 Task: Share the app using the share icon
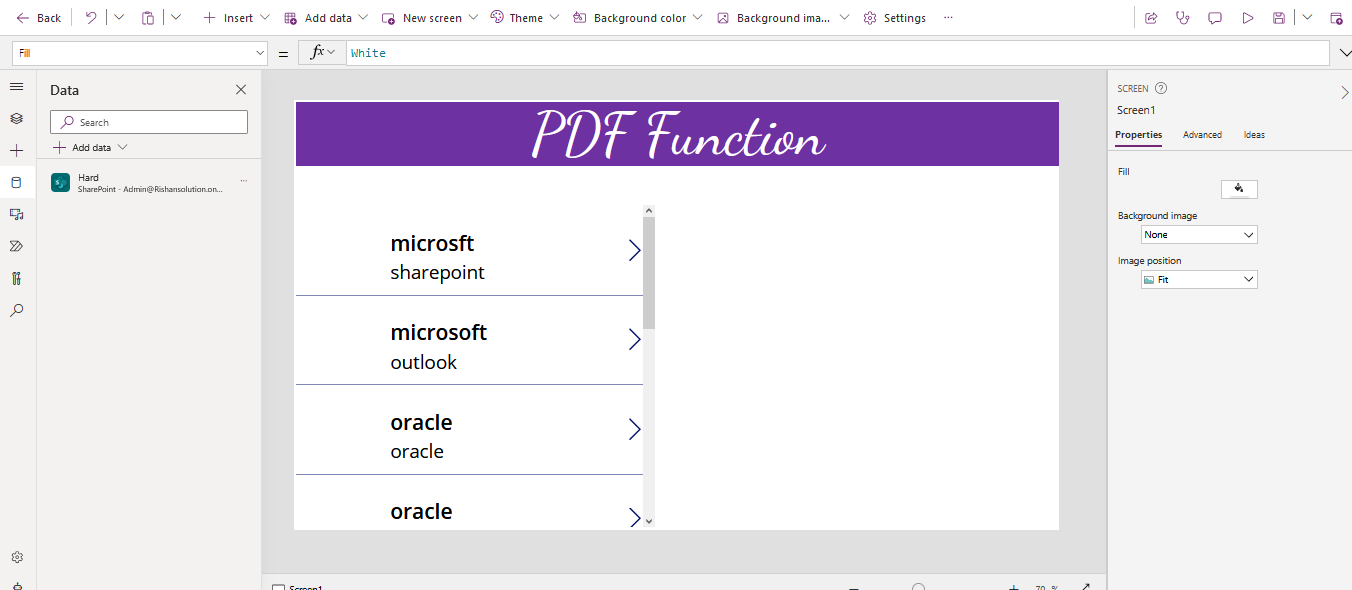click(x=1150, y=17)
